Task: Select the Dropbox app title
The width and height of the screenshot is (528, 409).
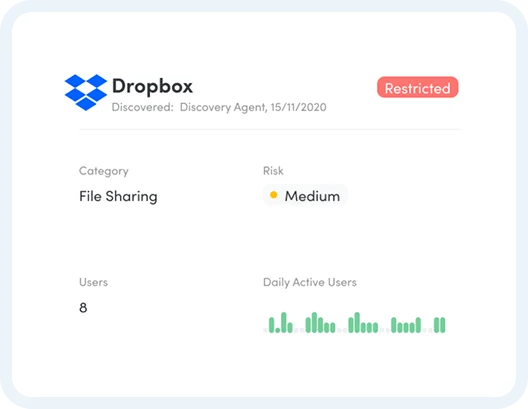Action: pos(153,86)
